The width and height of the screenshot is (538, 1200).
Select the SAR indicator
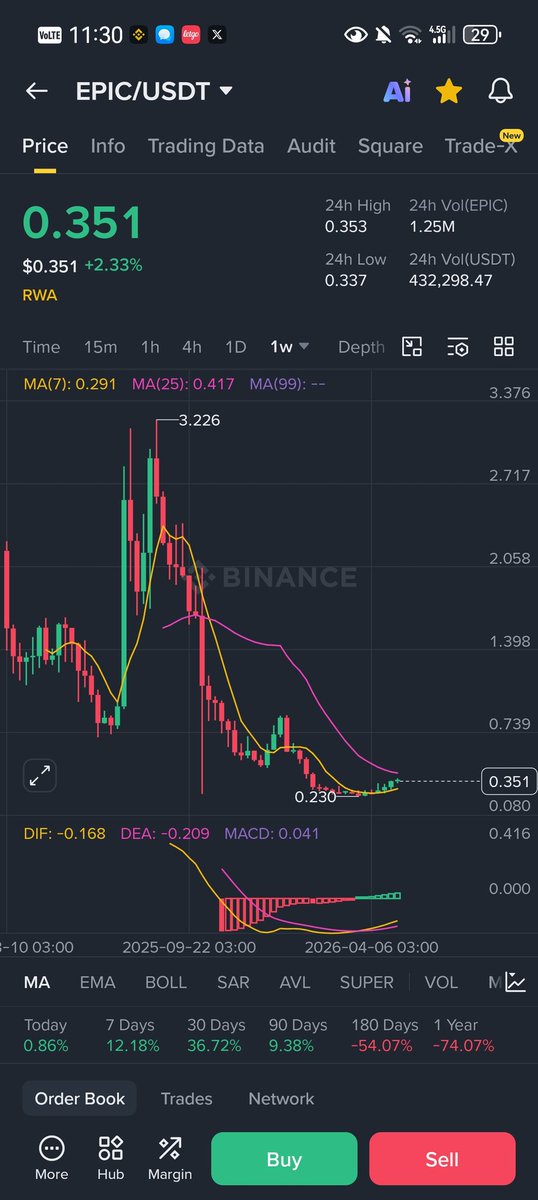tap(233, 982)
